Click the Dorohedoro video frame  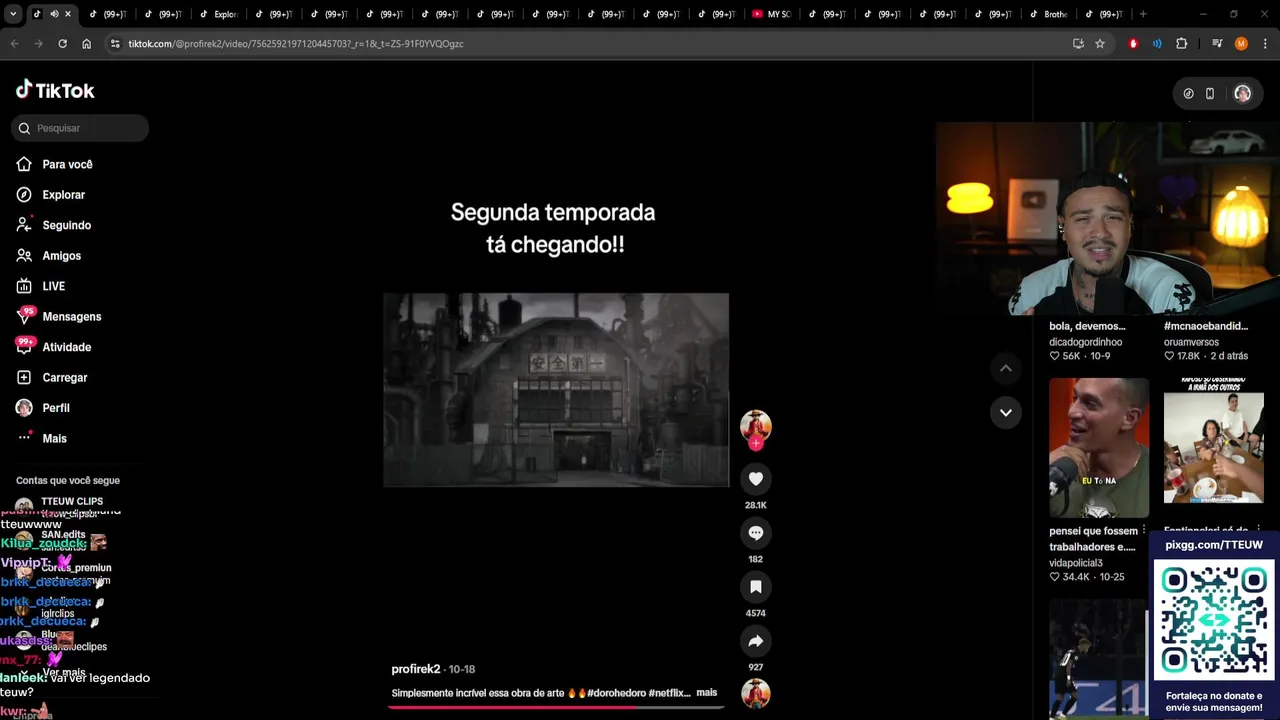pos(556,390)
